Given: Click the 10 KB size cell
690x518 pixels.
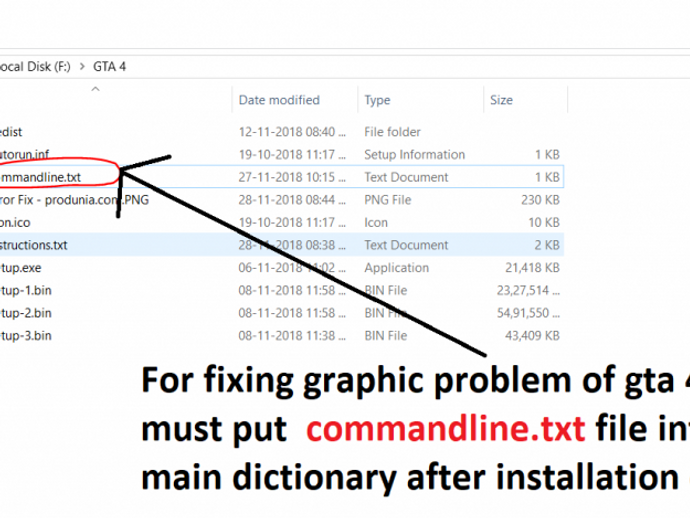Looking at the screenshot, I should pyautogui.click(x=544, y=222).
